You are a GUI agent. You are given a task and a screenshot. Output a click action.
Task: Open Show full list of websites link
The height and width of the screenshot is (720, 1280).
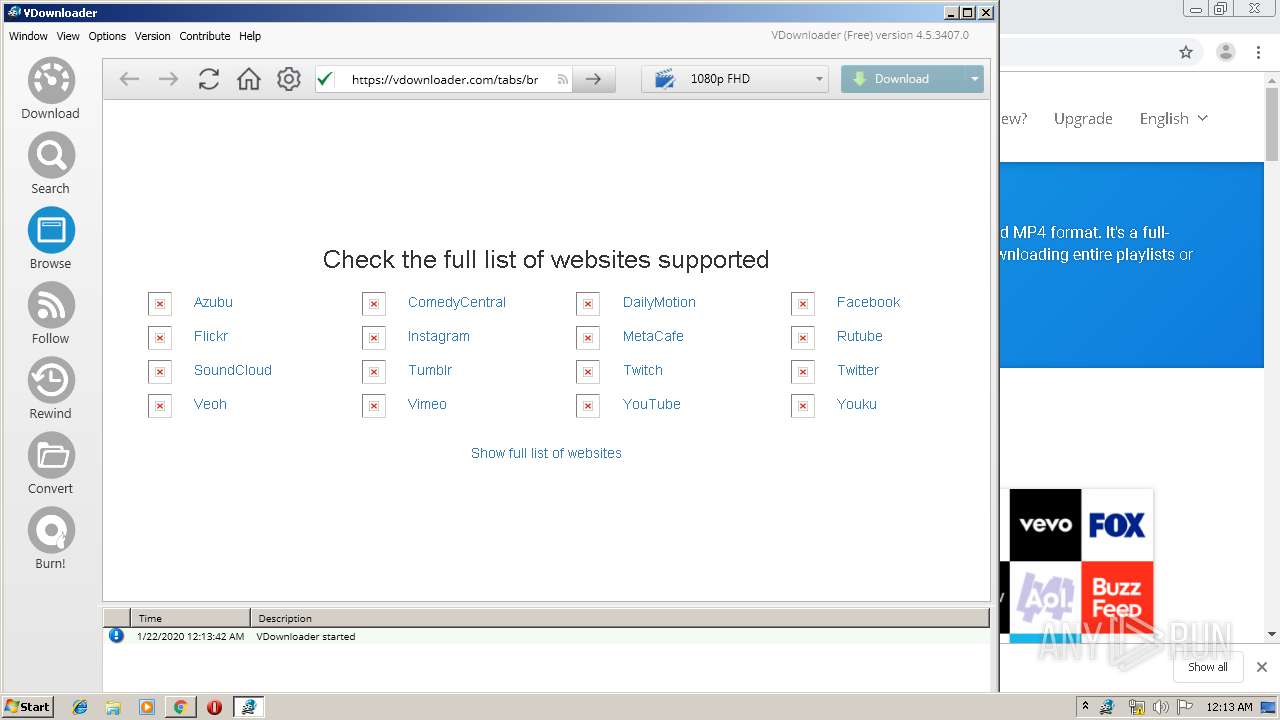pos(546,453)
